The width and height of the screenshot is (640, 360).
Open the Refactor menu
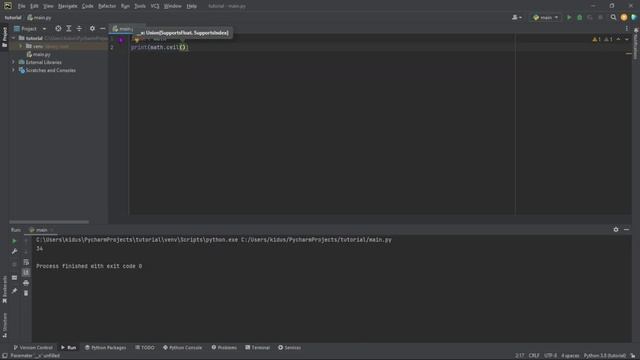pos(107,6)
